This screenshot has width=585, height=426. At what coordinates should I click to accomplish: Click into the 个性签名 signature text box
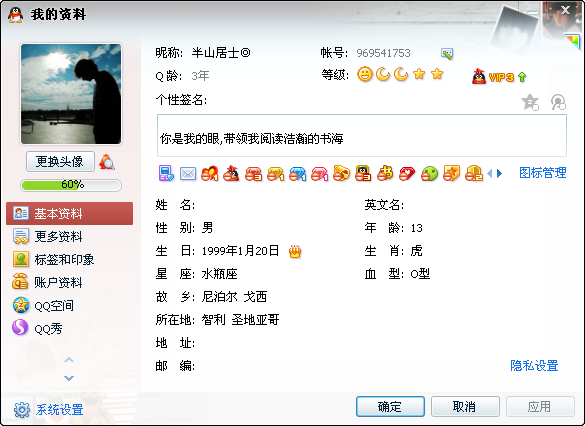[x=362, y=135]
